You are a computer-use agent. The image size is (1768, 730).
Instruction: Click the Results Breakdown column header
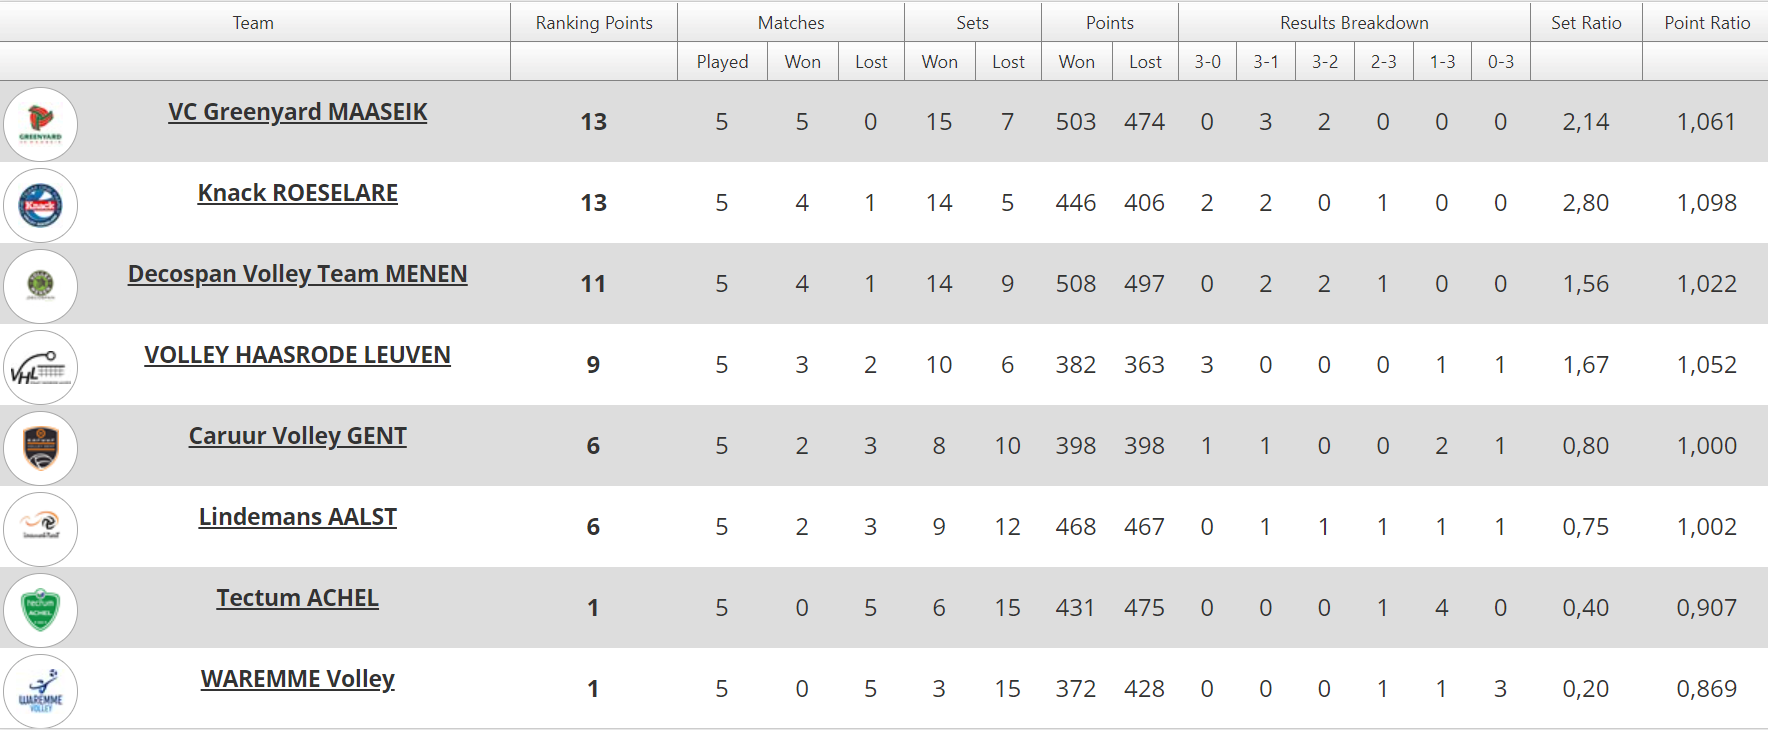click(1354, 23)
